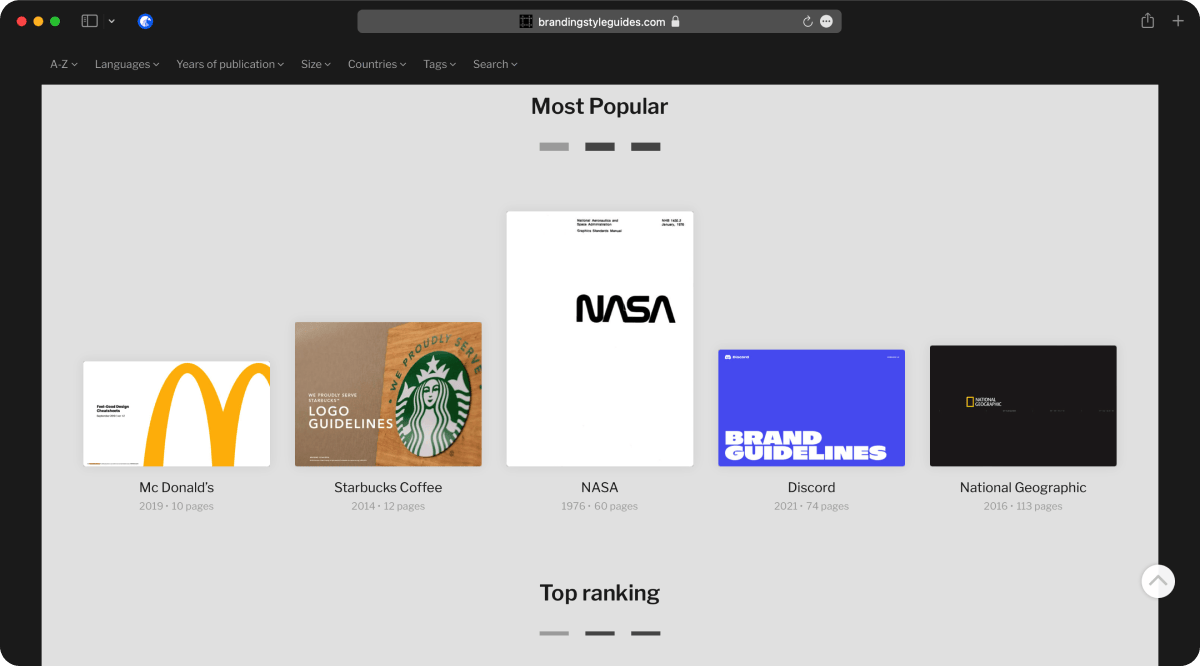
Task: Click the '1976 · 60 pages' text
Action: [600, 506]
